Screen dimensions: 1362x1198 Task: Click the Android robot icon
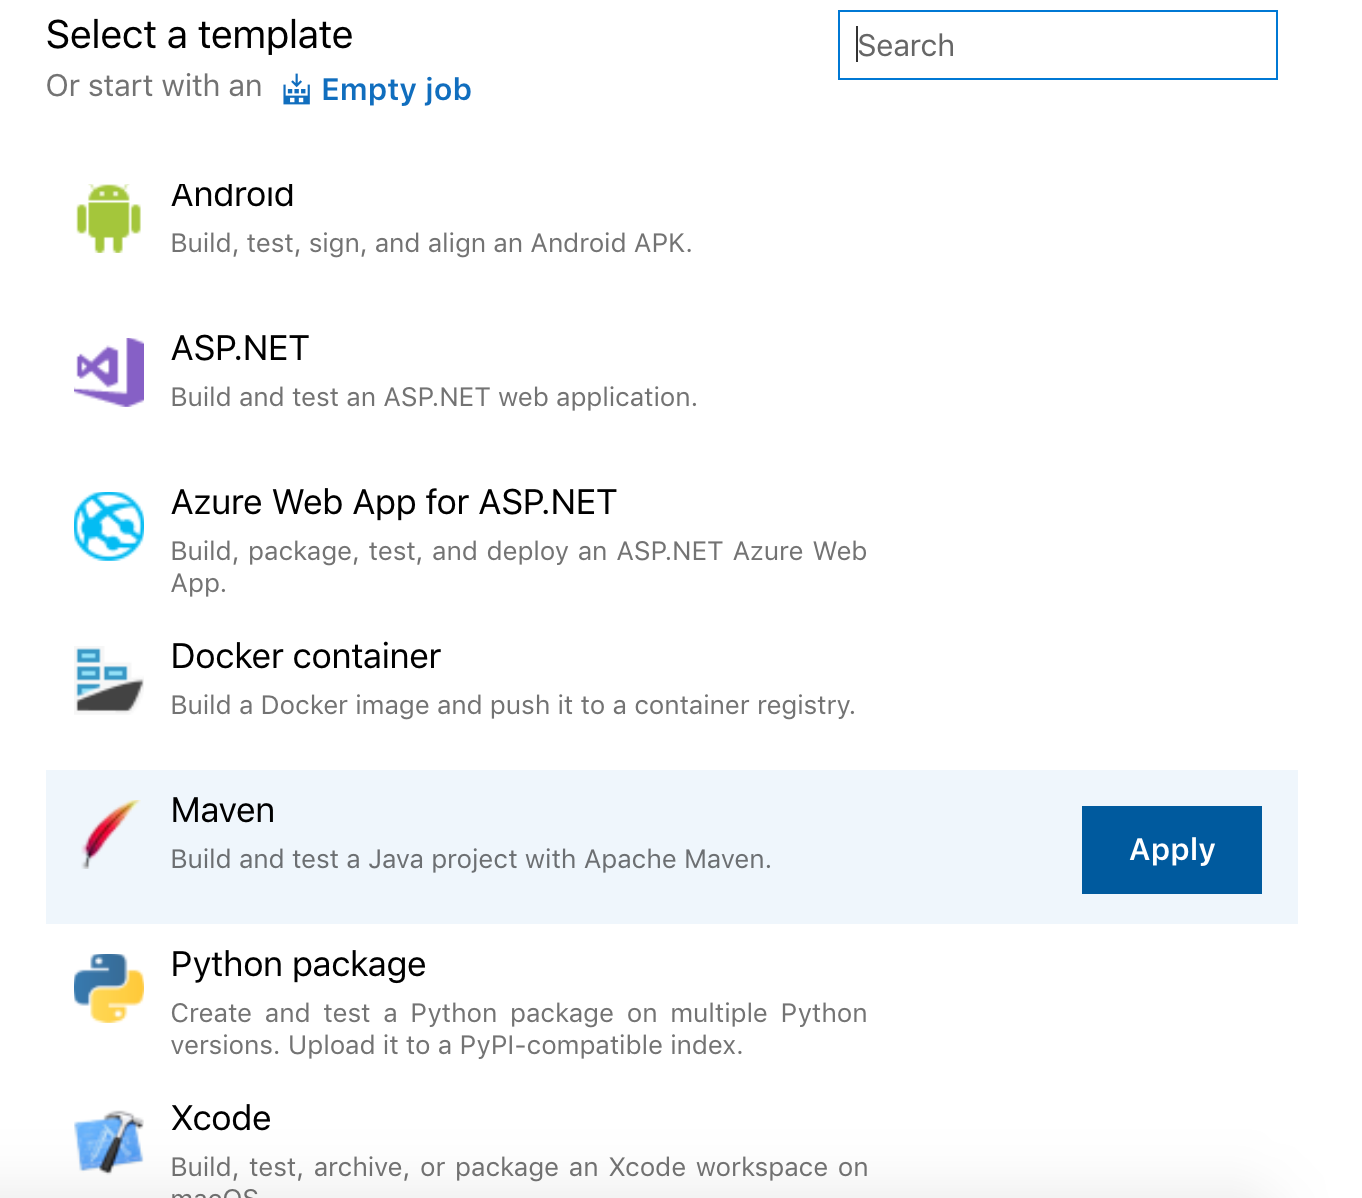109,218
